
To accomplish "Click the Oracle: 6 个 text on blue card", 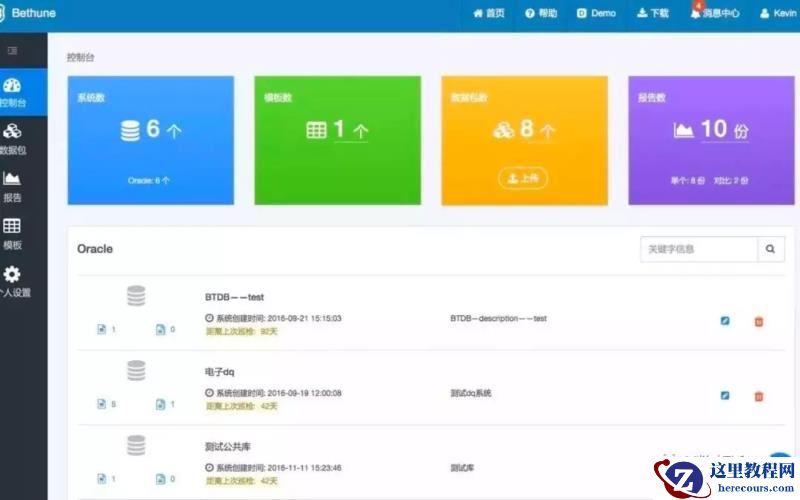I will 149,180.
